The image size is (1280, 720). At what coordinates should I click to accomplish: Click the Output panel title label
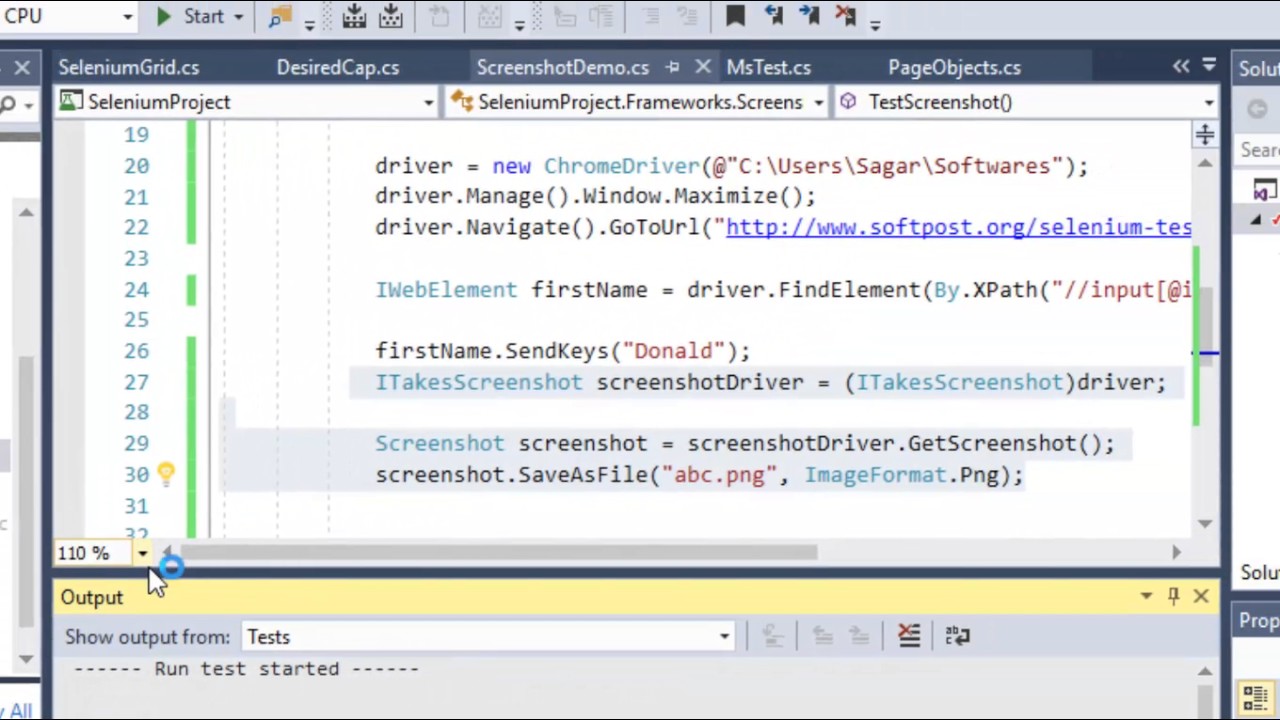click(x=91, y=597)
